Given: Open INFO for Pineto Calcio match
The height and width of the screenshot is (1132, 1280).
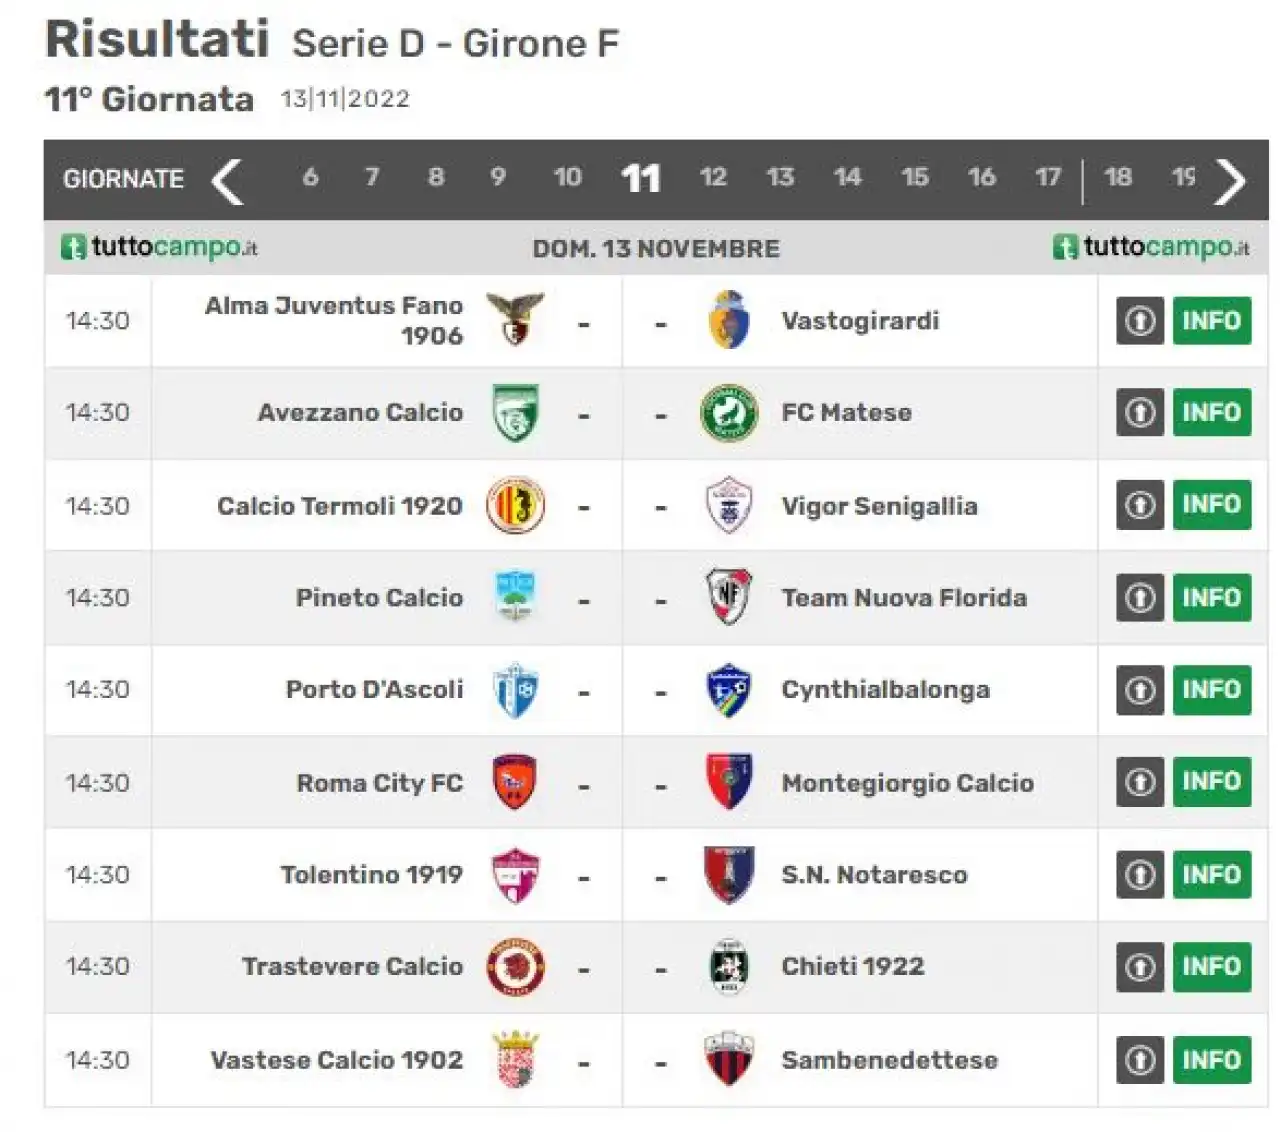Looking at the screenshot, I should click(1212, 598).
